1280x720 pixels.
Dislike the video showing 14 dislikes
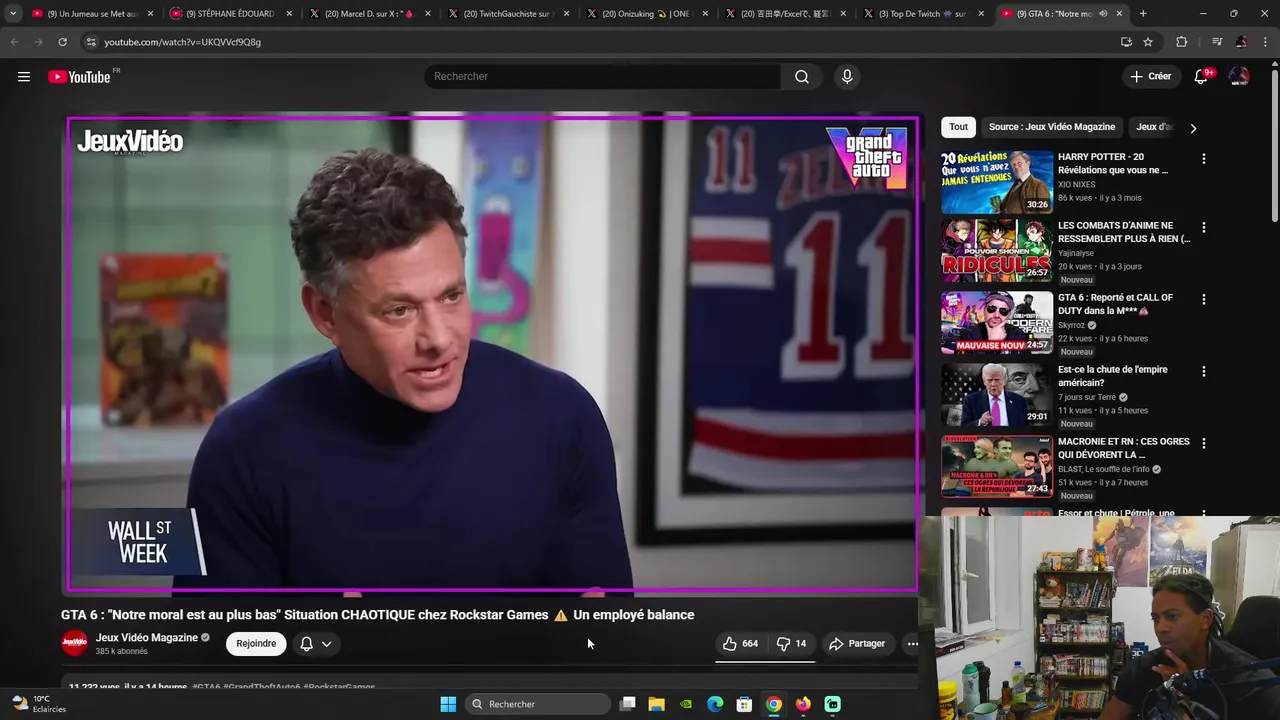click(x=792, y=644)
